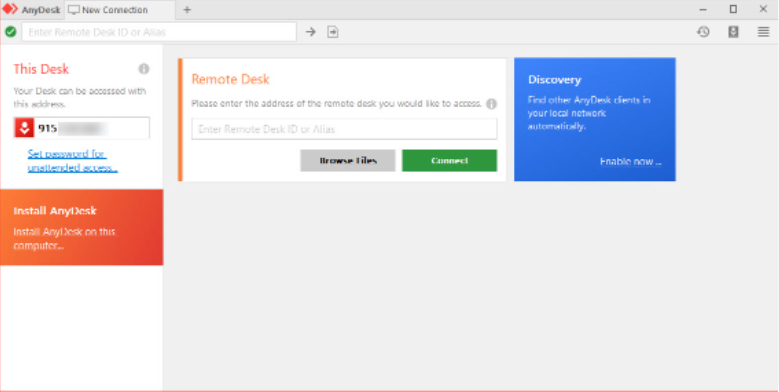This screenshot has width=779, height=392.
Task: Focus the top address bar input field
Action: point(159,32)
